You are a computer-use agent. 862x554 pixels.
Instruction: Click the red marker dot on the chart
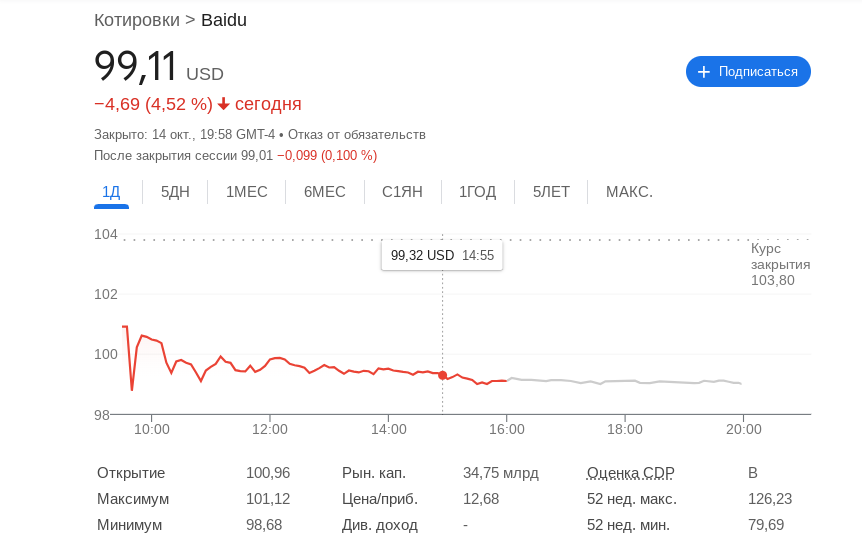[443, 375]
